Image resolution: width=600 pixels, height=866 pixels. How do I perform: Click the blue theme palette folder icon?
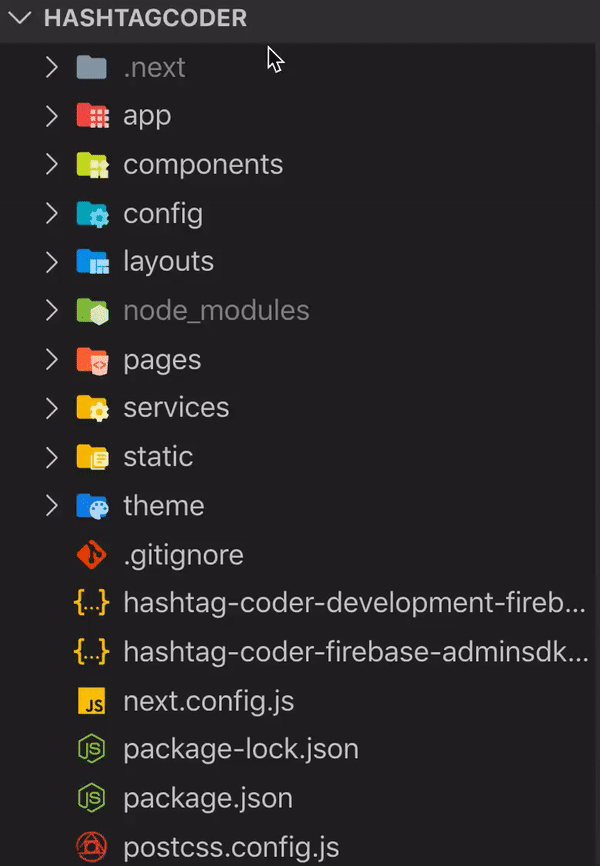pos(92,506)
